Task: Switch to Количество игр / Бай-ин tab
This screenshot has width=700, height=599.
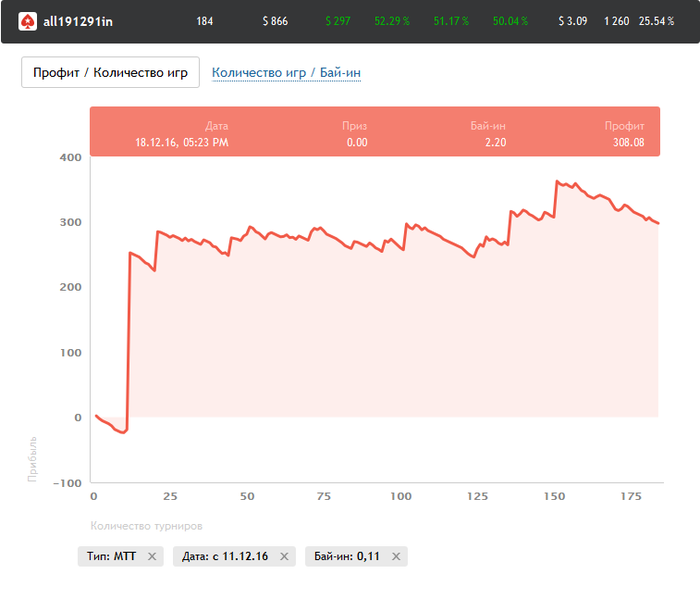Action: 286,73
